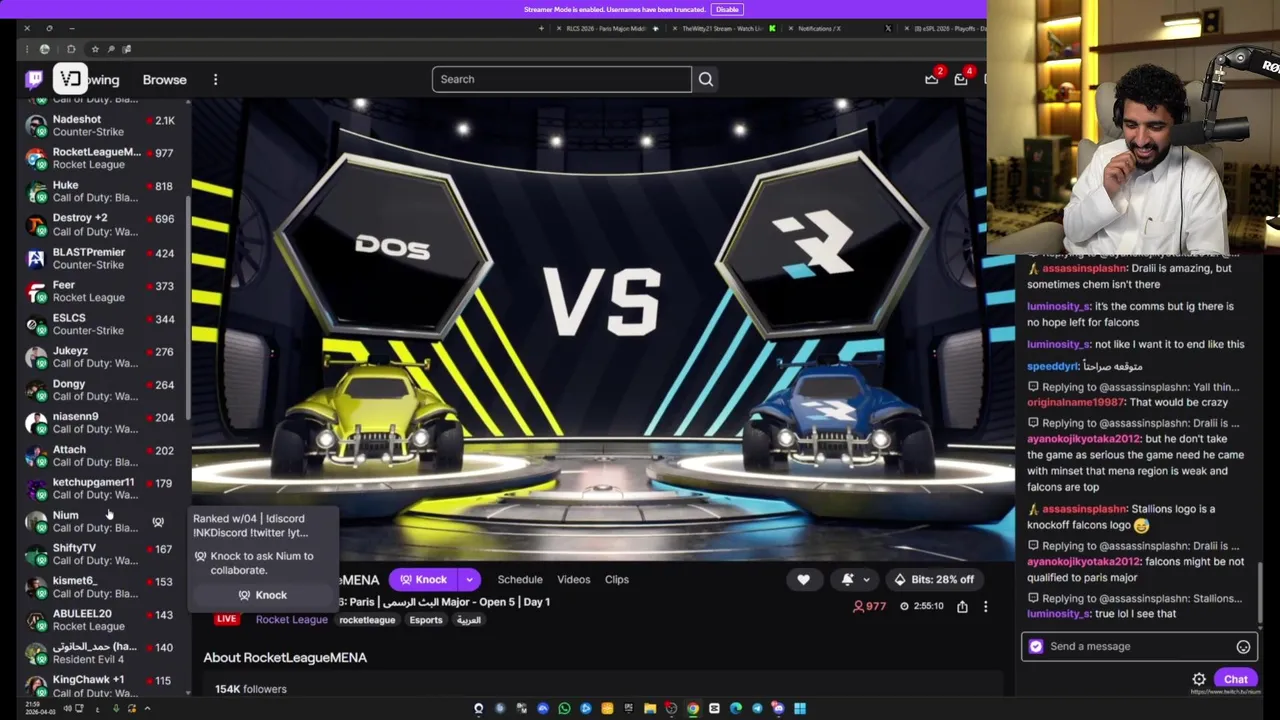Open a new browser tab with plus icon
This screenshot has width=1280, height=720.
[x=542, y=28]
